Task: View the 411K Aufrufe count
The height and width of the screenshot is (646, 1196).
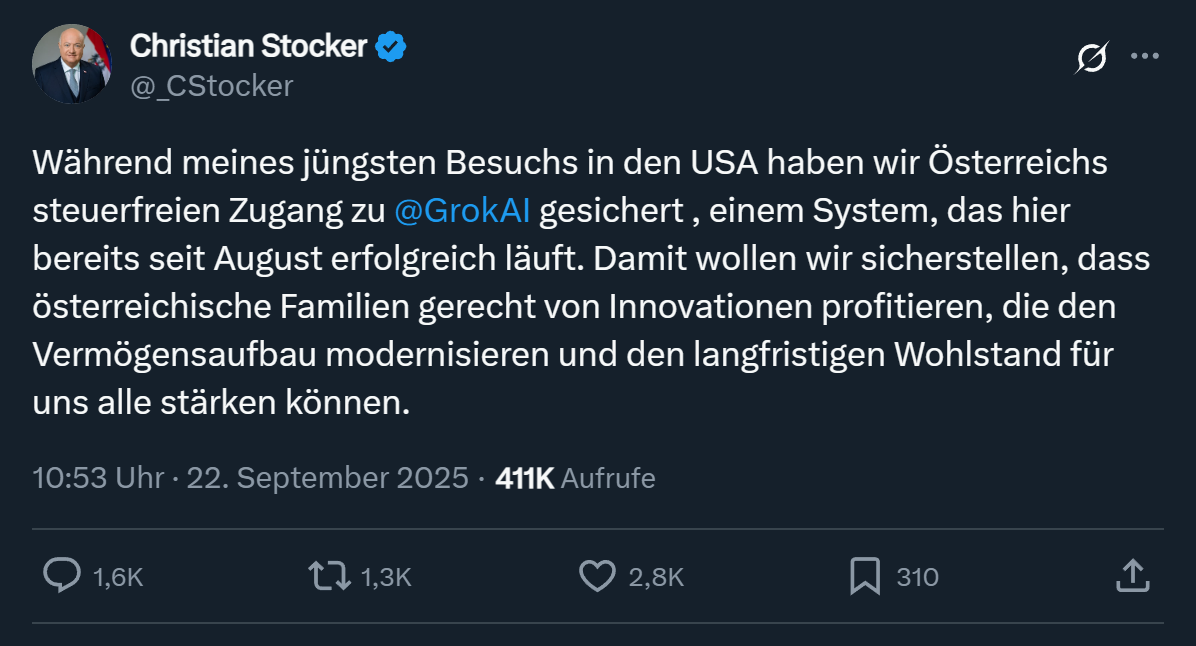Action: coord(575,478)
